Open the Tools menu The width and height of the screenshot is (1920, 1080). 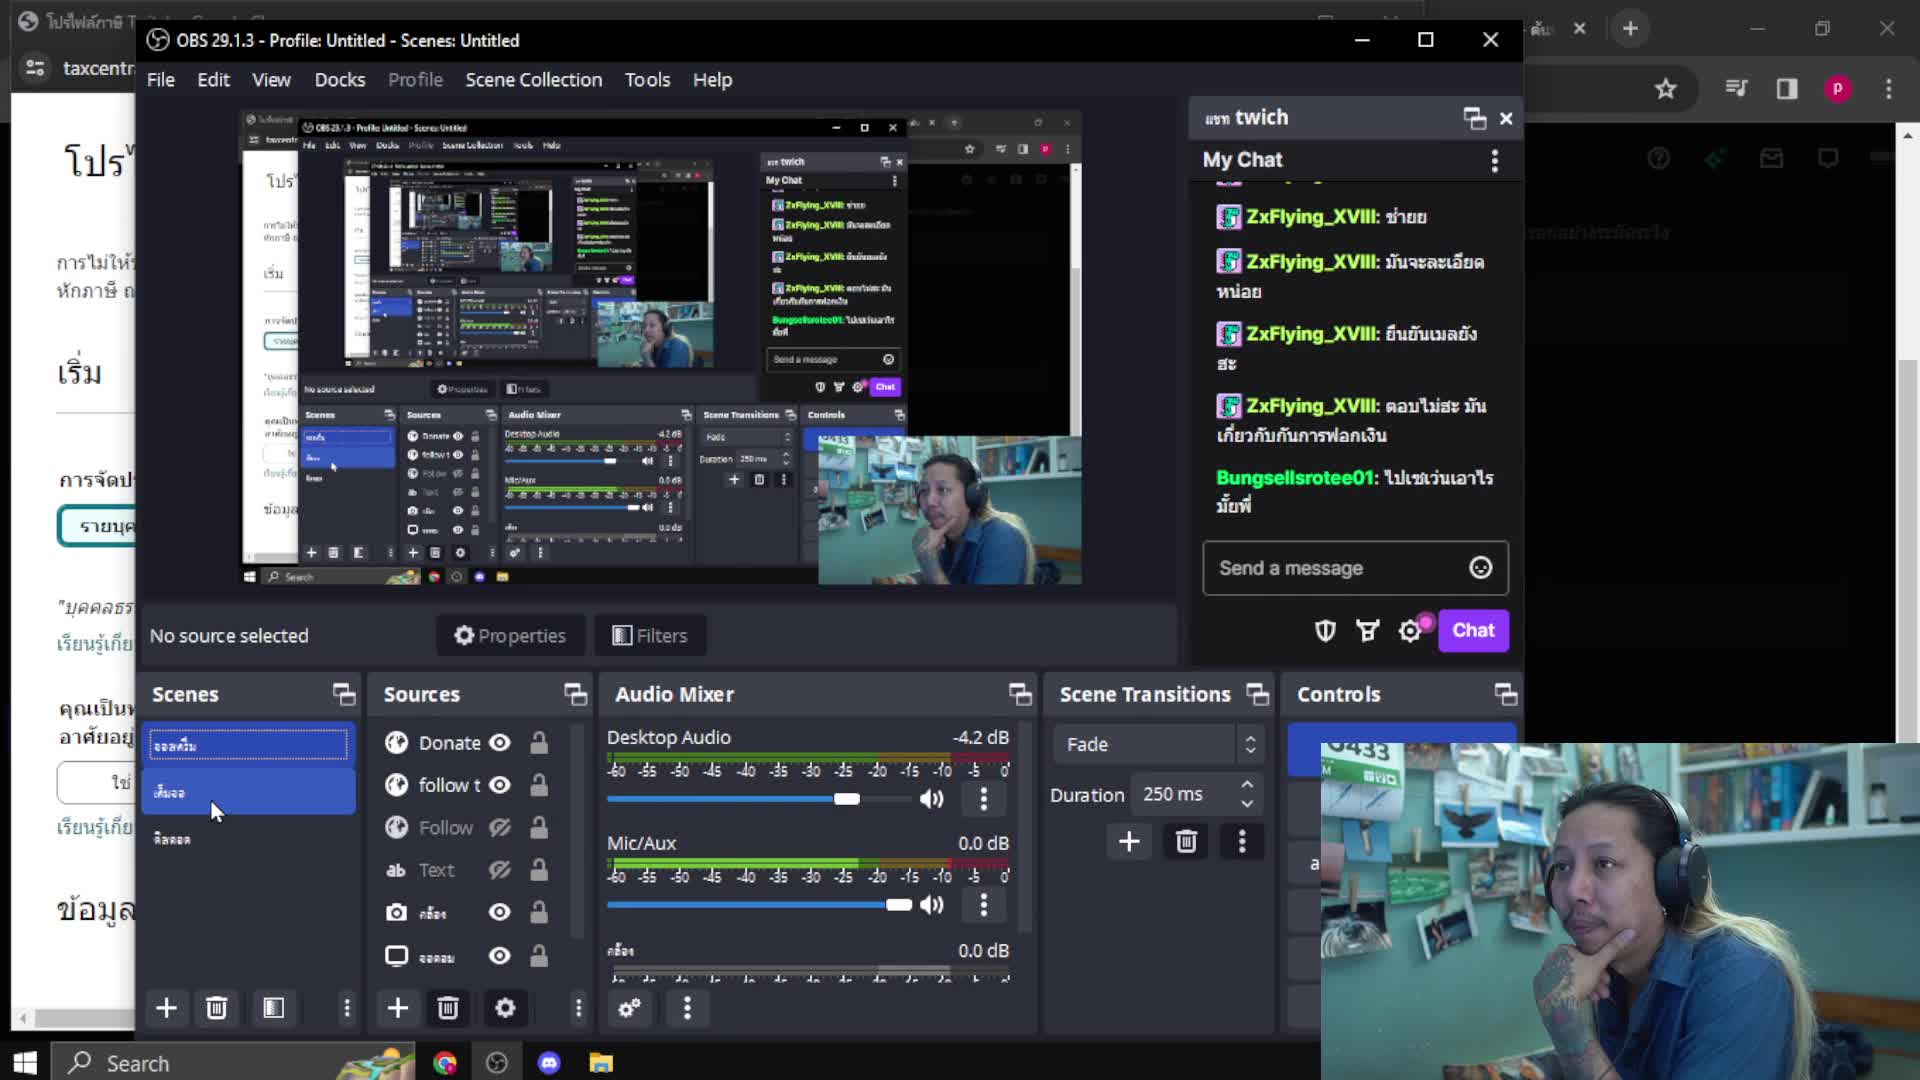[x=647, y=80]
